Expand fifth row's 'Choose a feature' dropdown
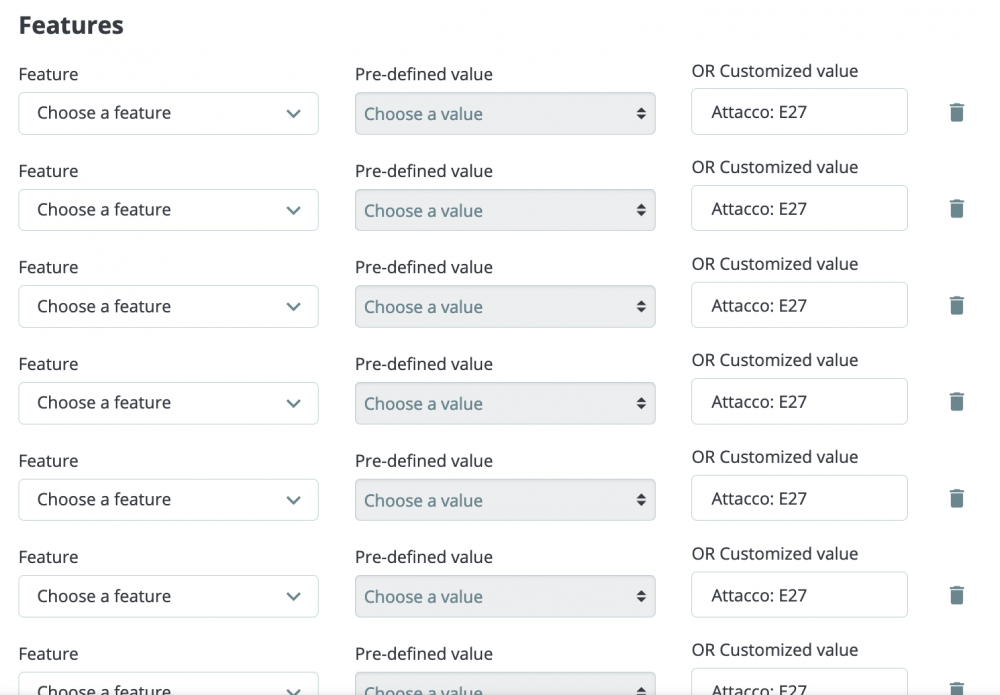The width and height of the screenshot is (1000, 695). pyautogui.click(x=168, y=500)
